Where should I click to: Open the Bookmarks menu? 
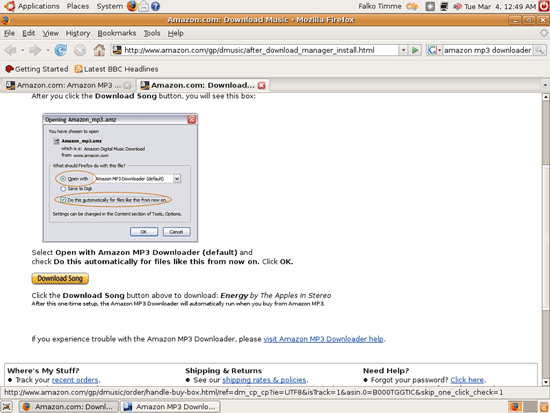tap(117, 33)
